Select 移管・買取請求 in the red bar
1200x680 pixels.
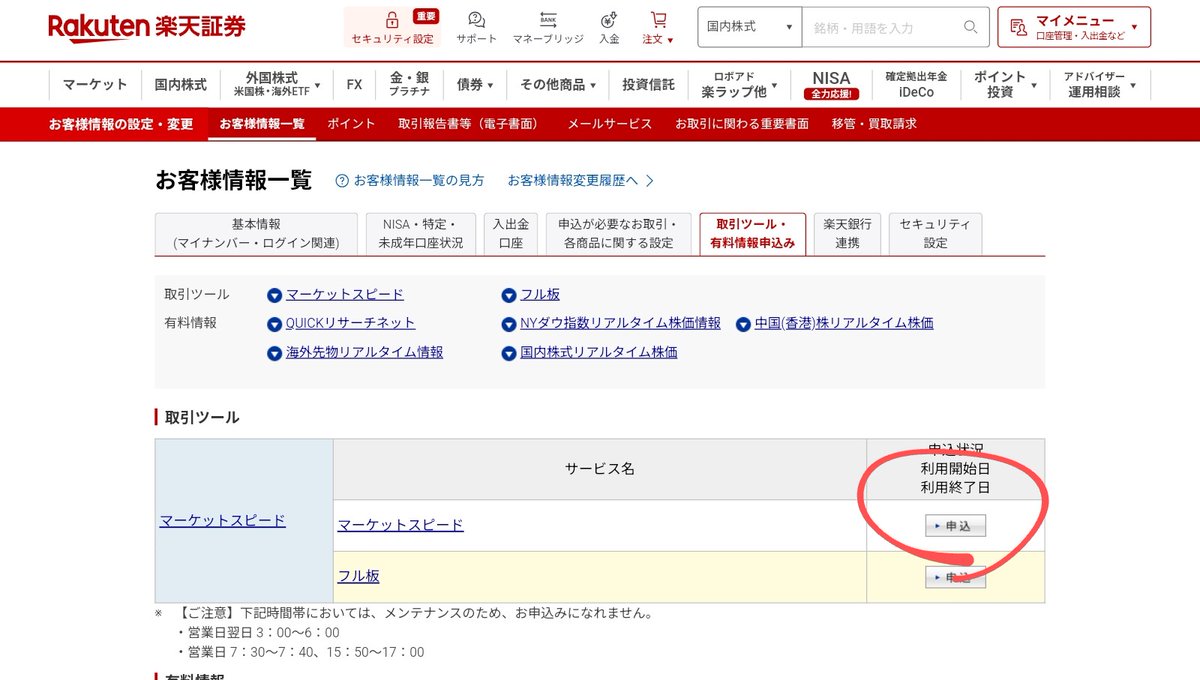874,124
